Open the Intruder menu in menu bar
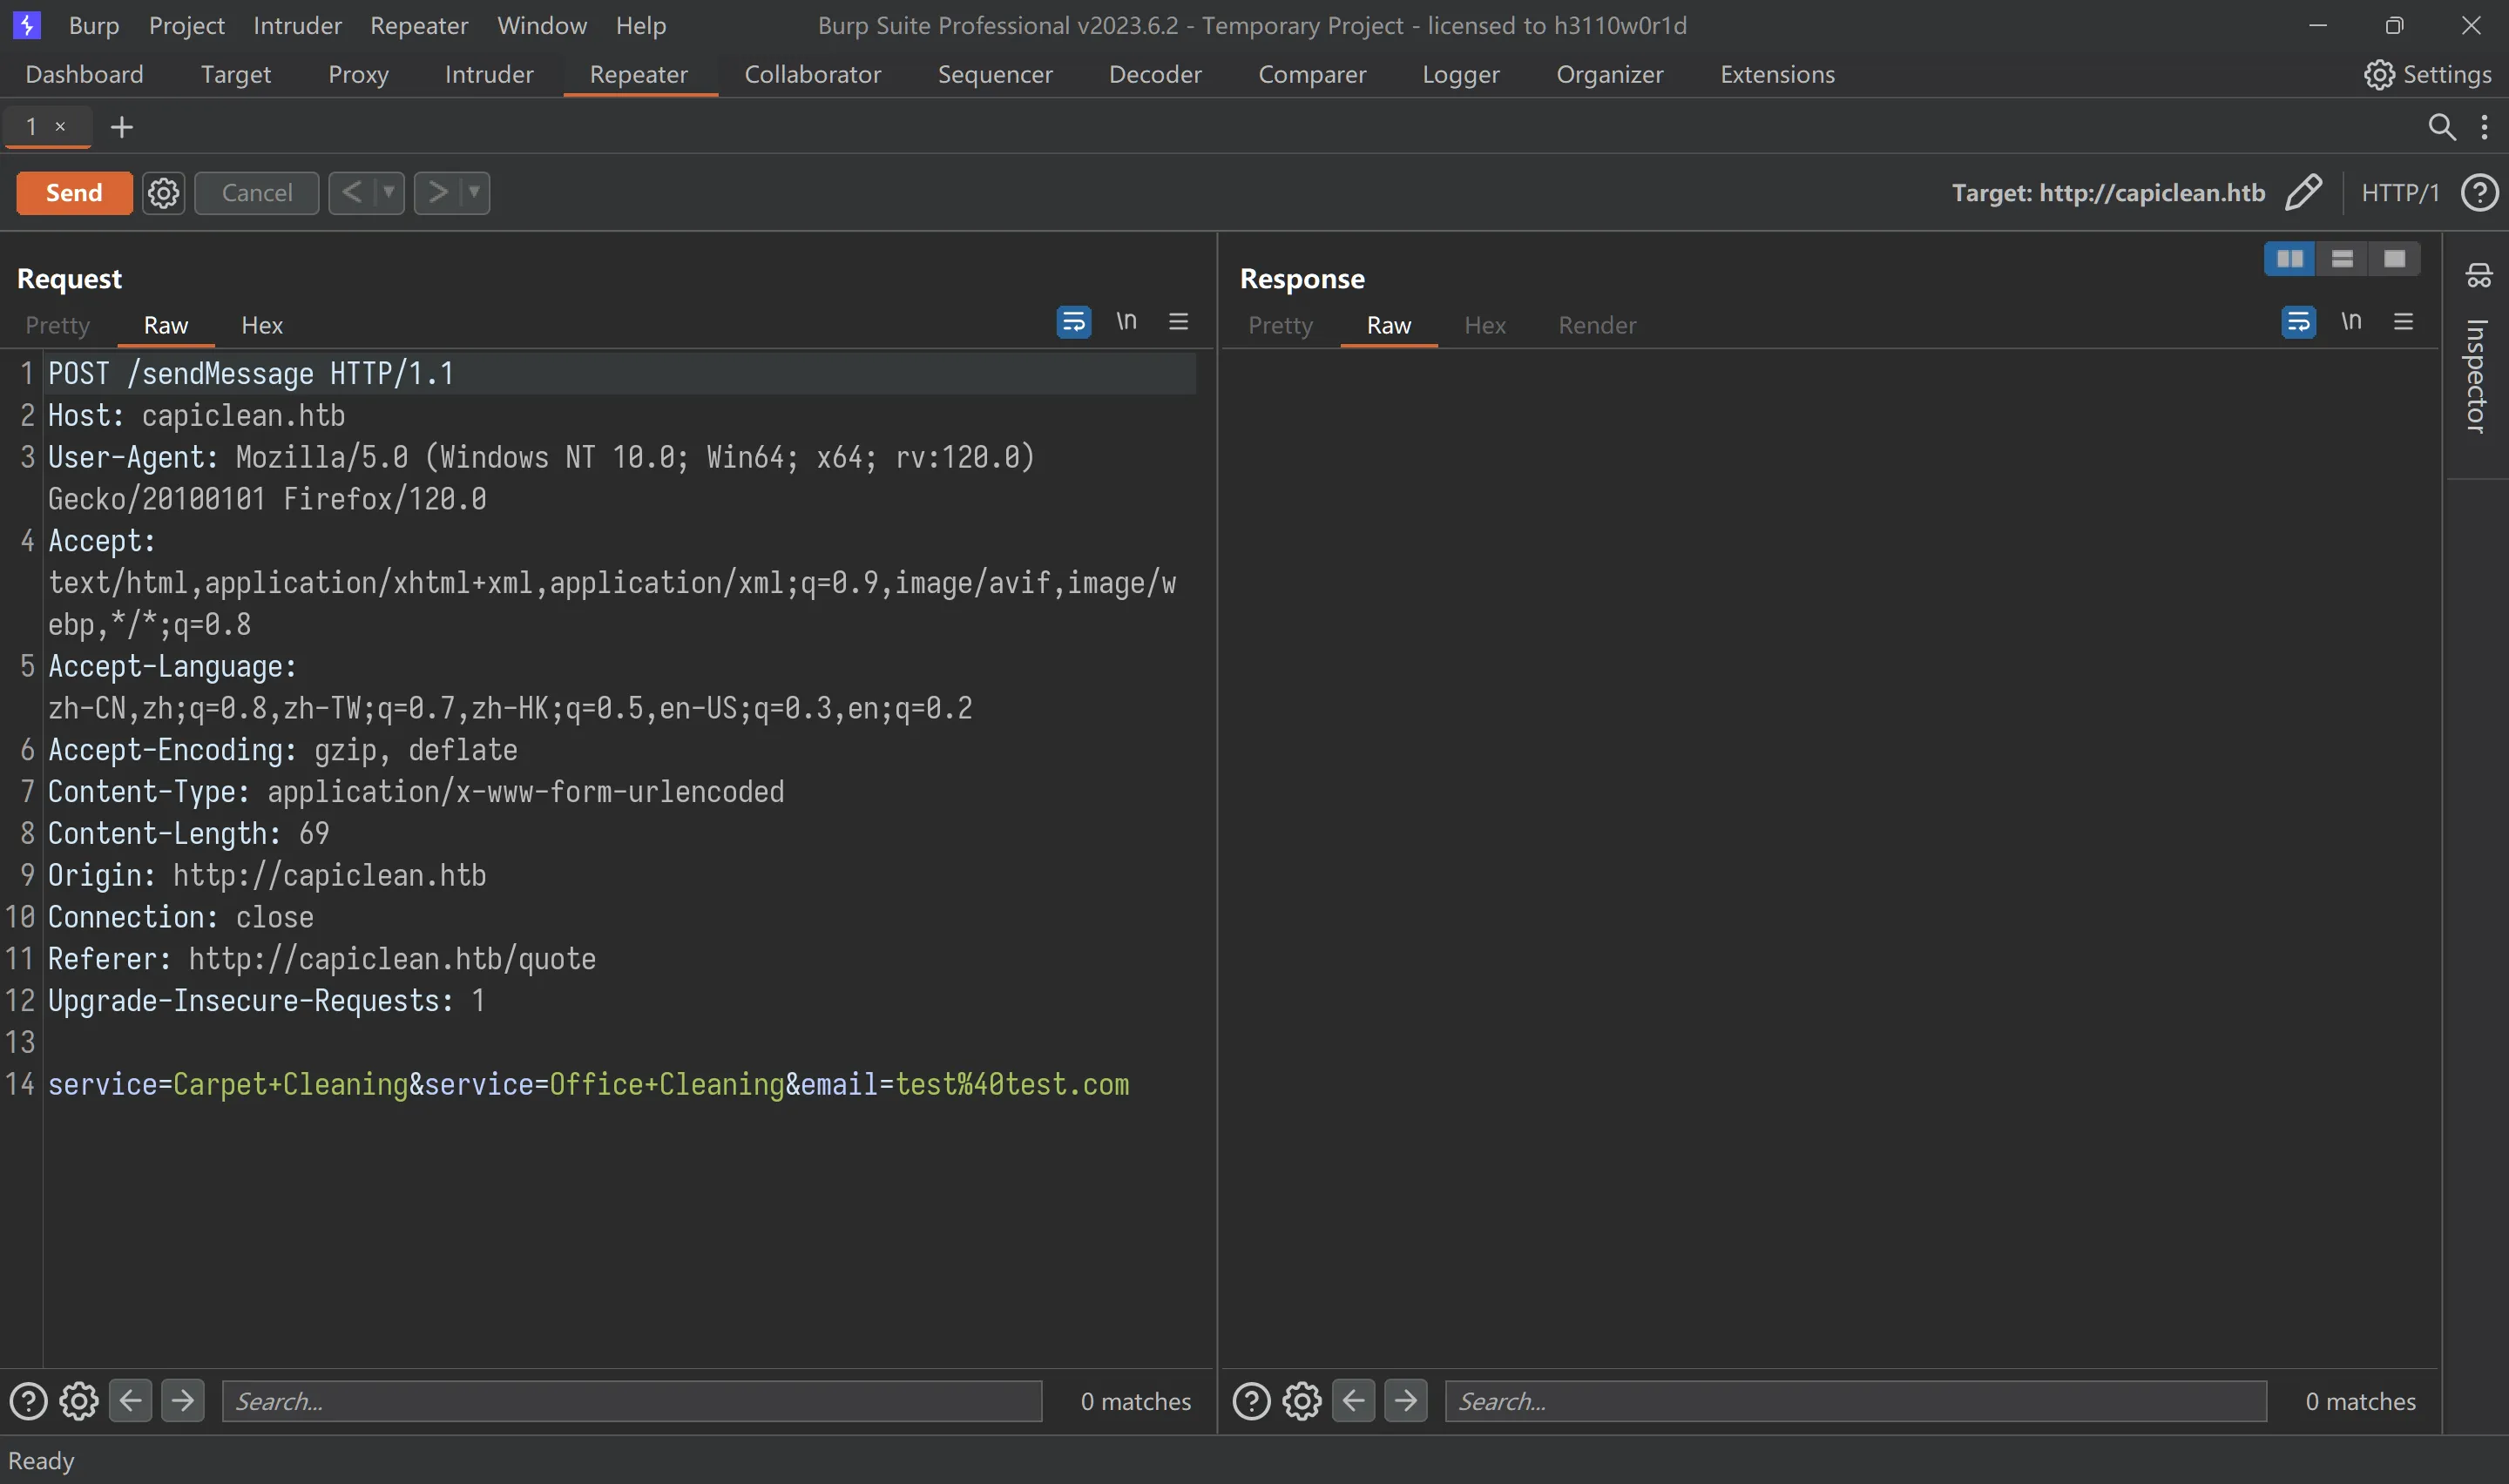This screenshot has width=2509, height=1484. [297, 25]
